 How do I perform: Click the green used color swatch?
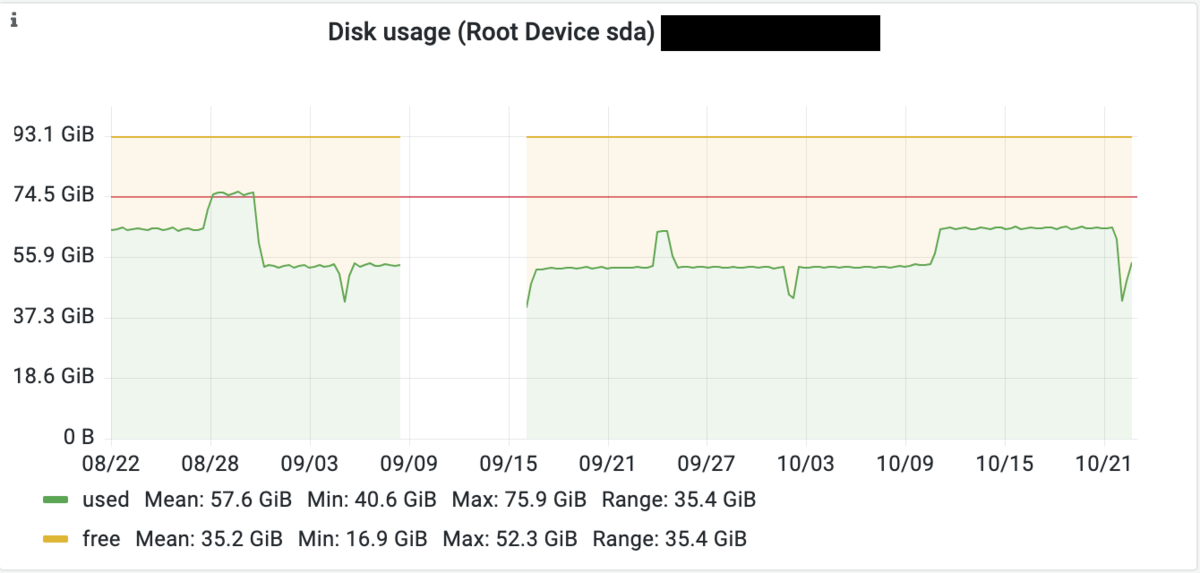[58, 499]
